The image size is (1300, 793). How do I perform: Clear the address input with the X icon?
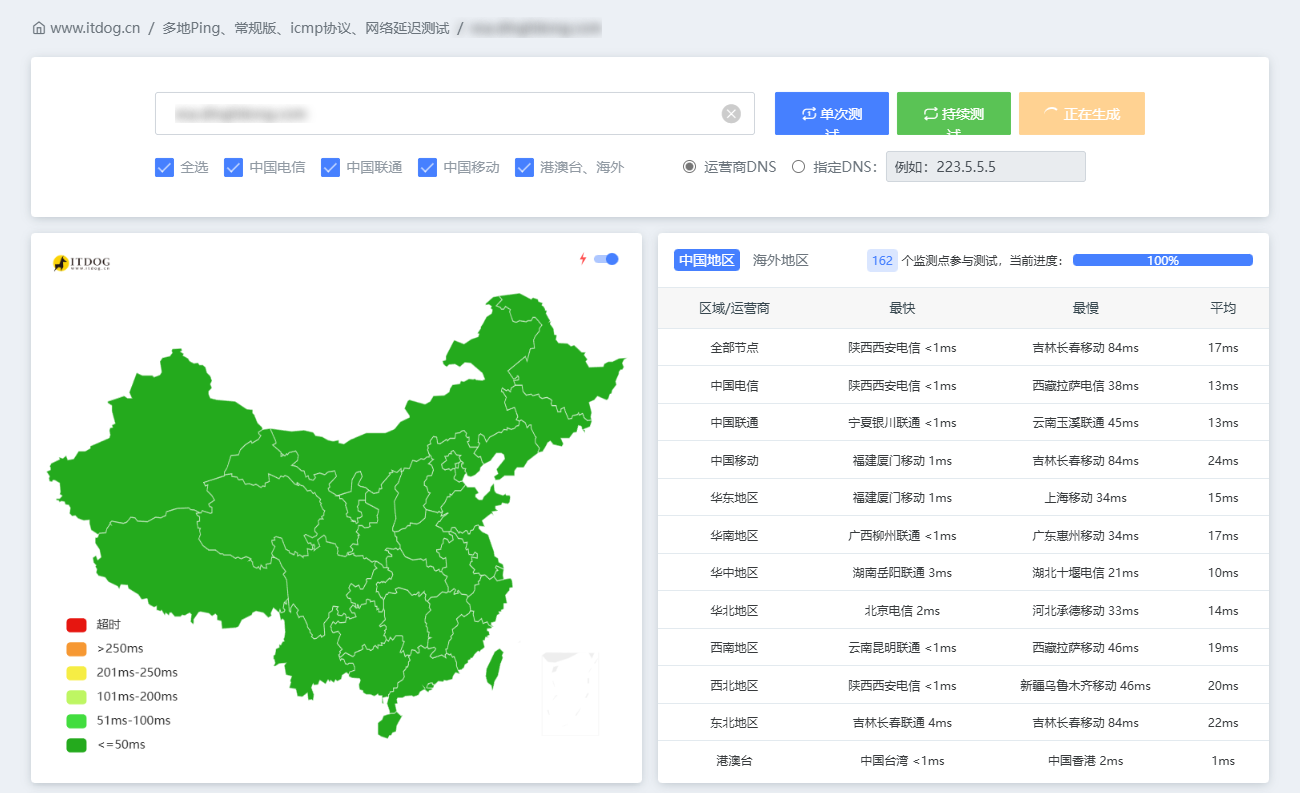pyautogui.click(x=731, y=114)
